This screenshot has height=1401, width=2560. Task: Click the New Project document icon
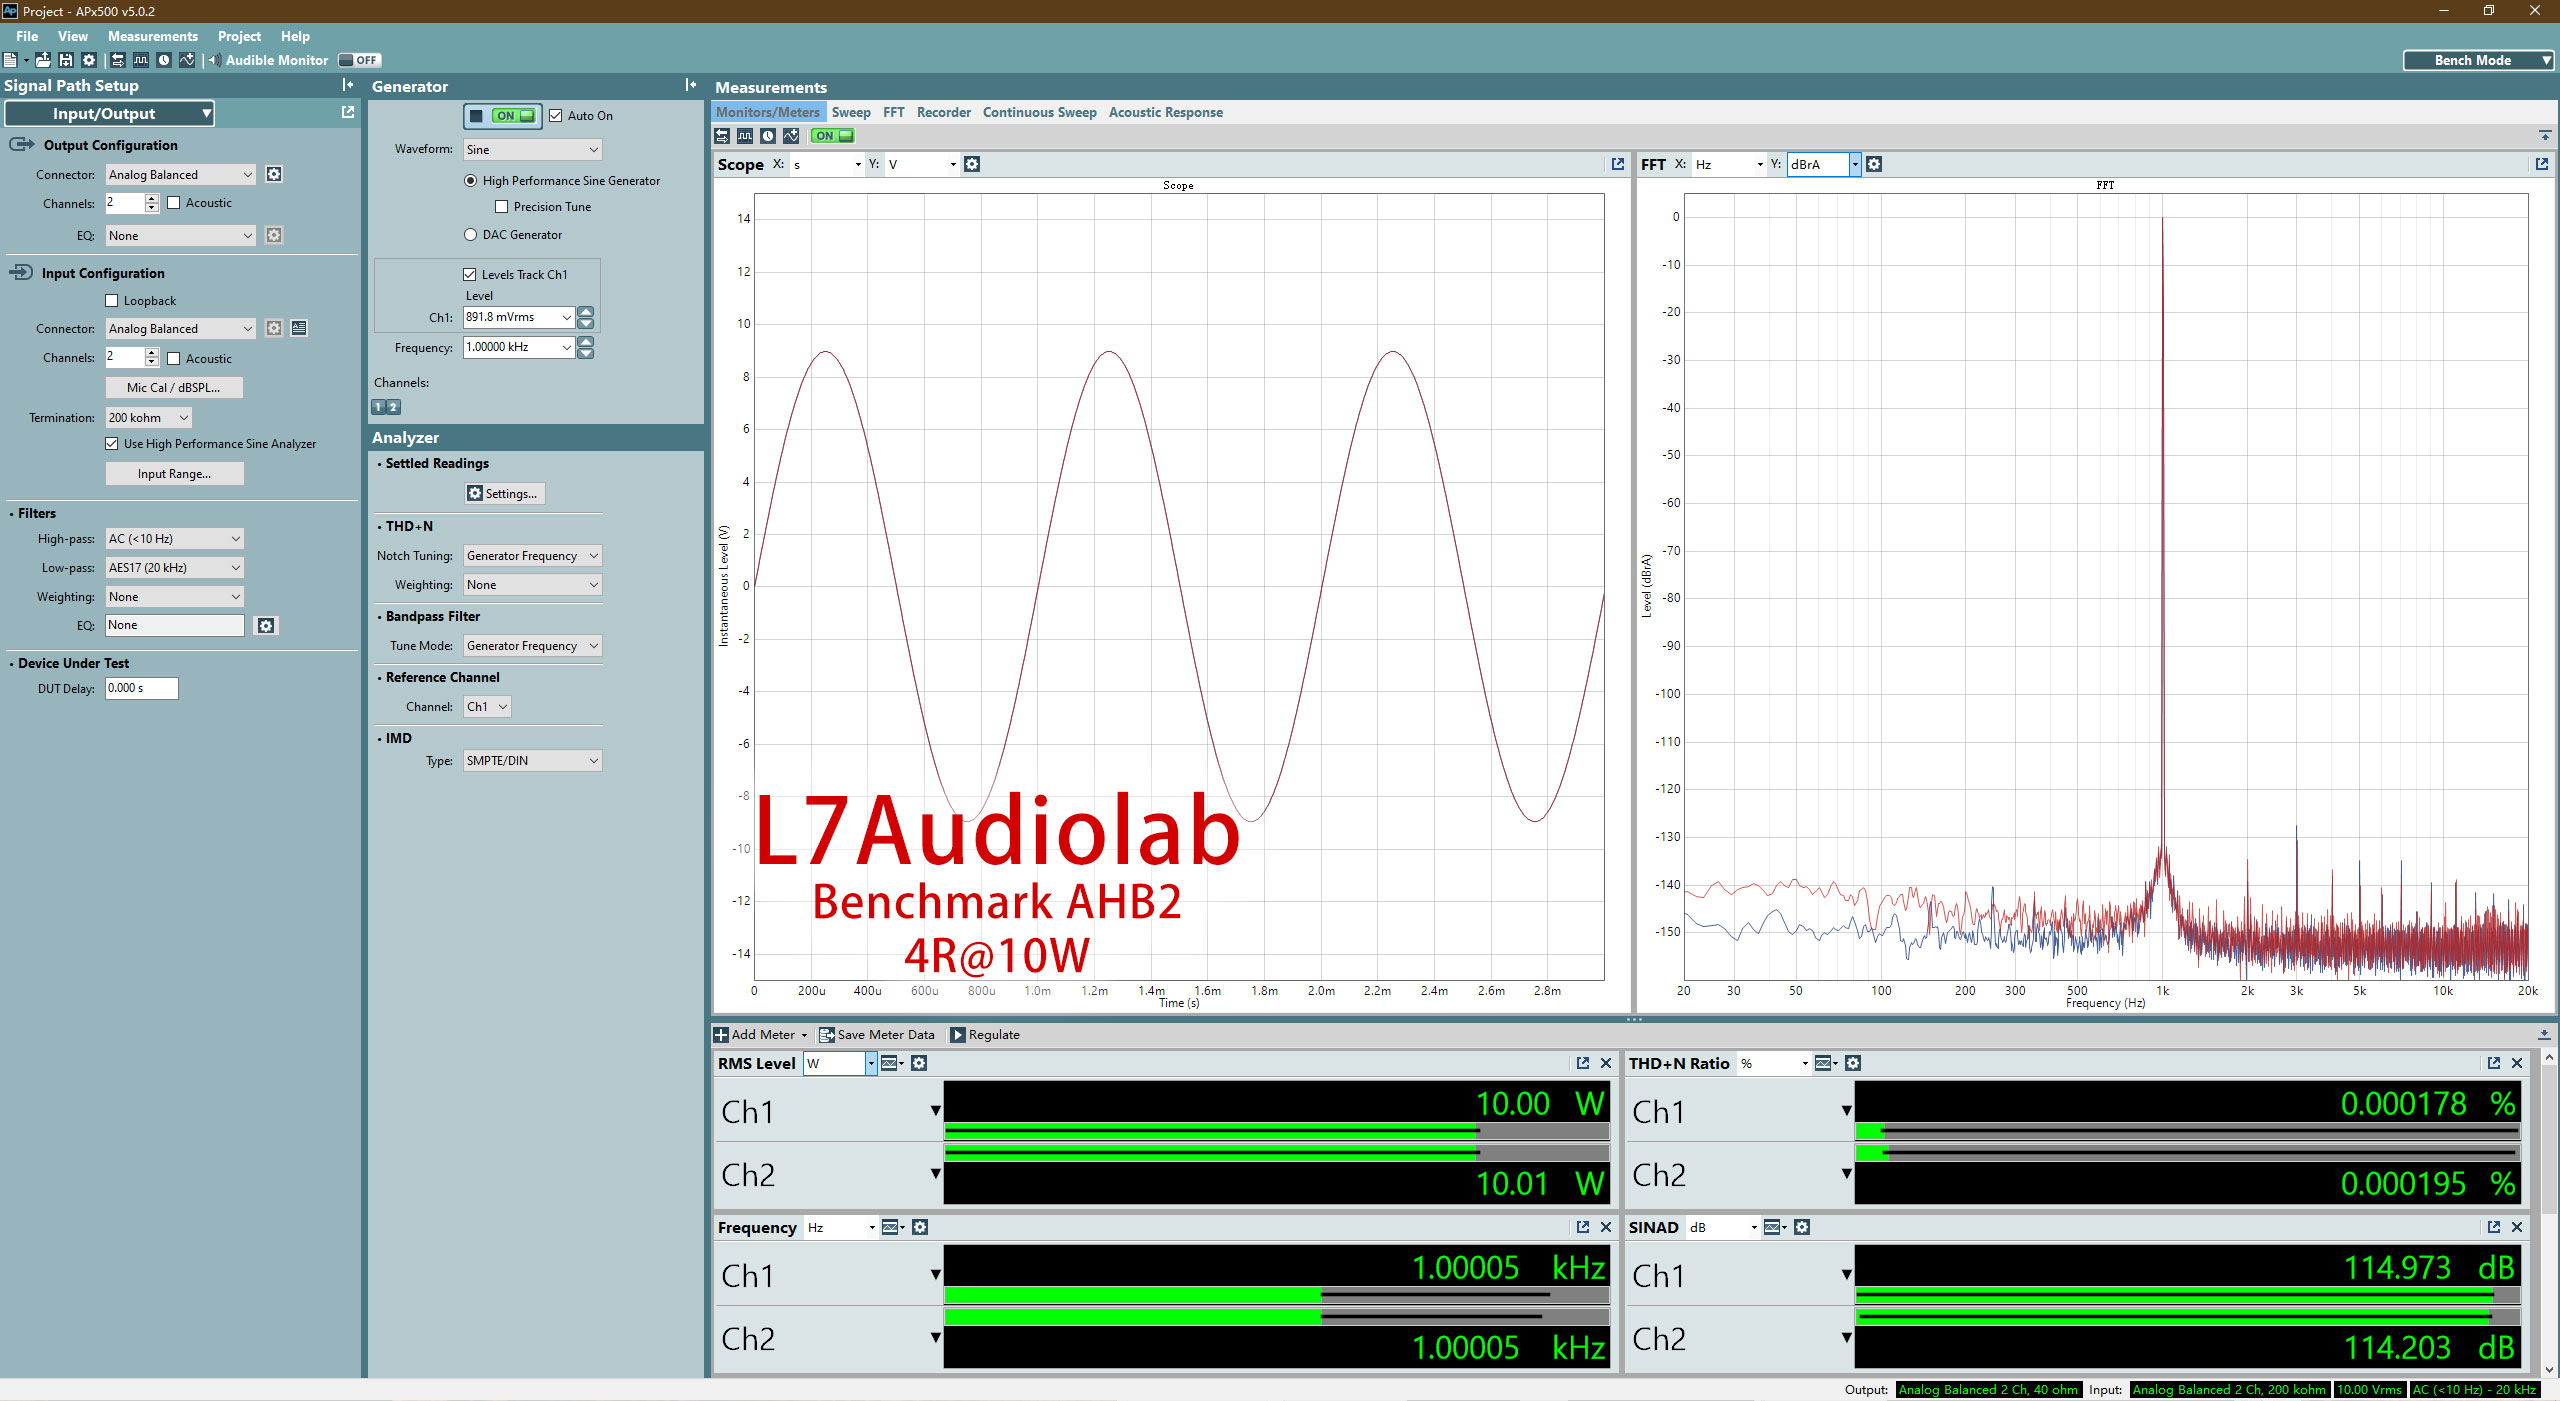(x=10, y=60)
